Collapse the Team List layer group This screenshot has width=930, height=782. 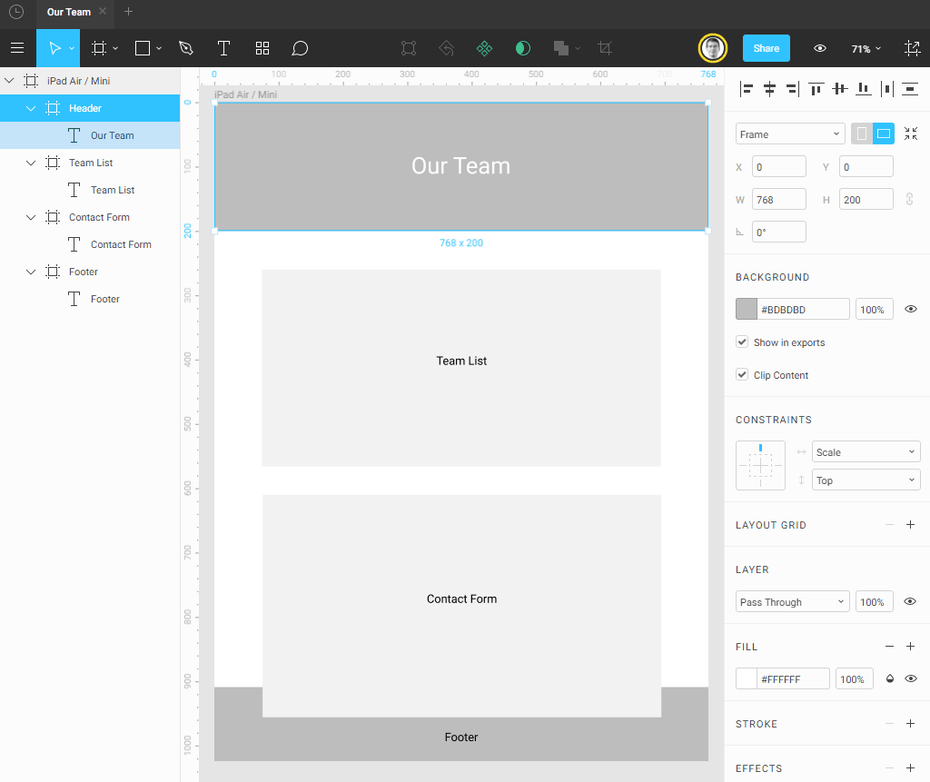pos(31,163)
